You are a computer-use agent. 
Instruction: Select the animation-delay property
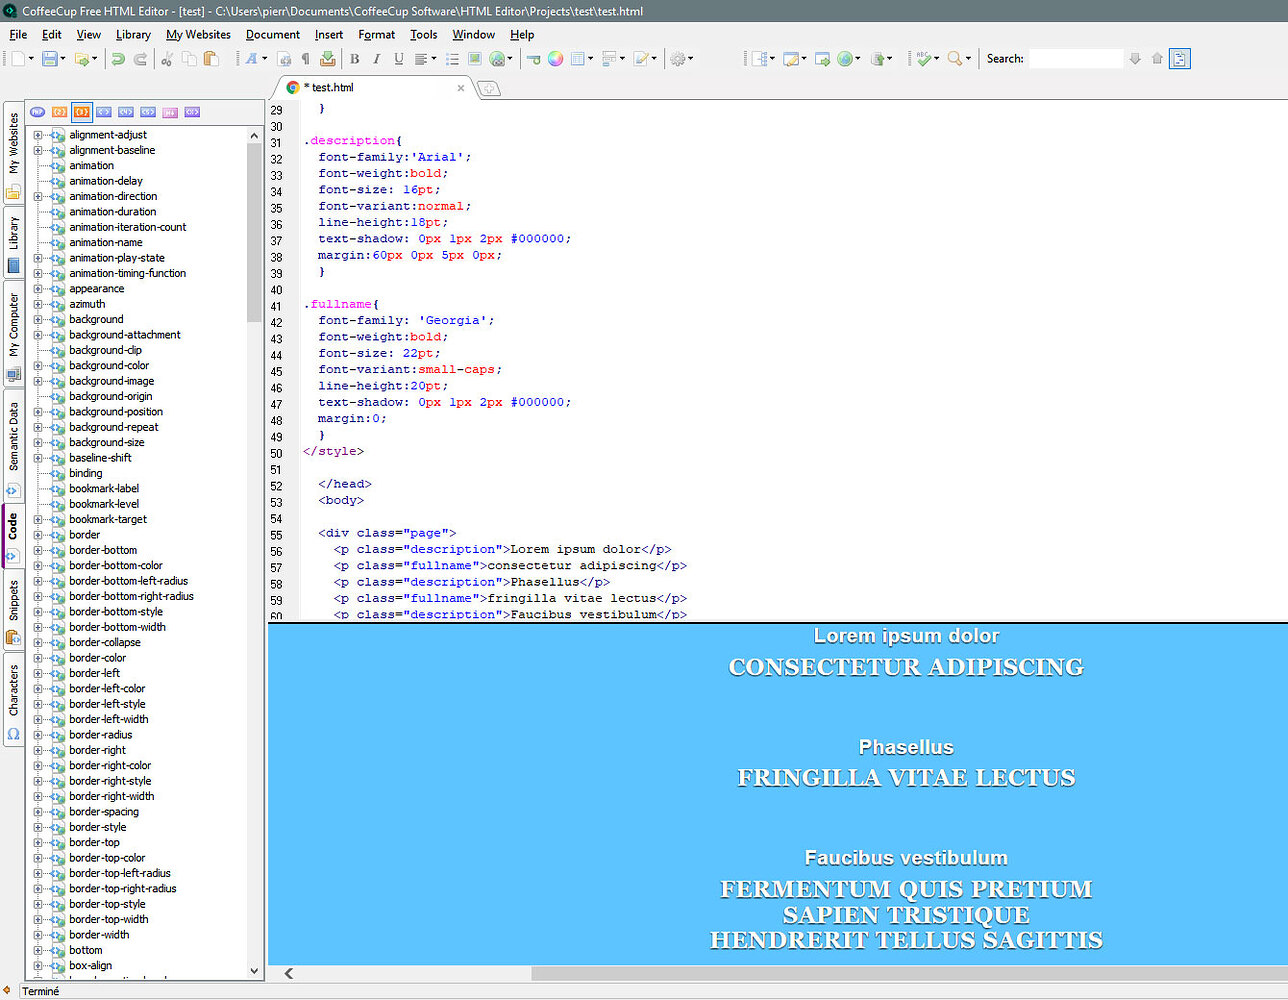(106, 181)
